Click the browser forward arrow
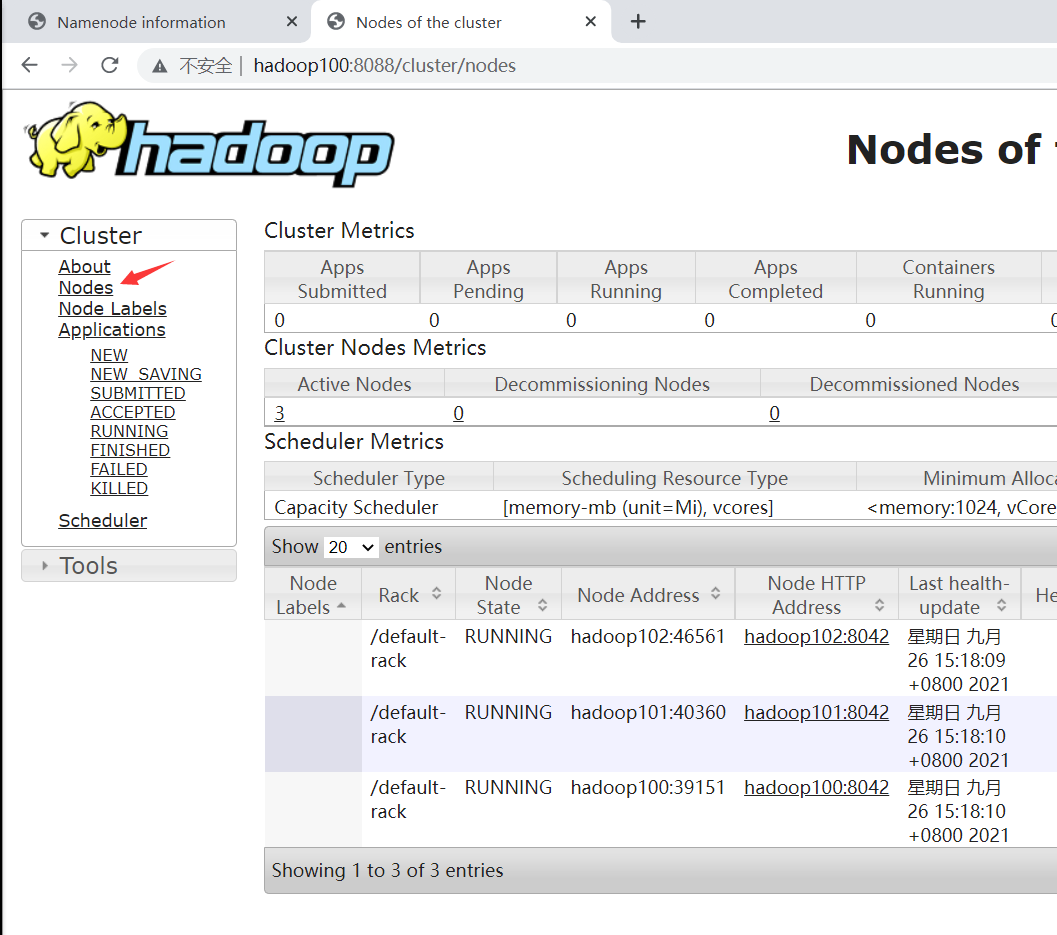The height and width of the screenshot is (935, 1057). [69, 65]
